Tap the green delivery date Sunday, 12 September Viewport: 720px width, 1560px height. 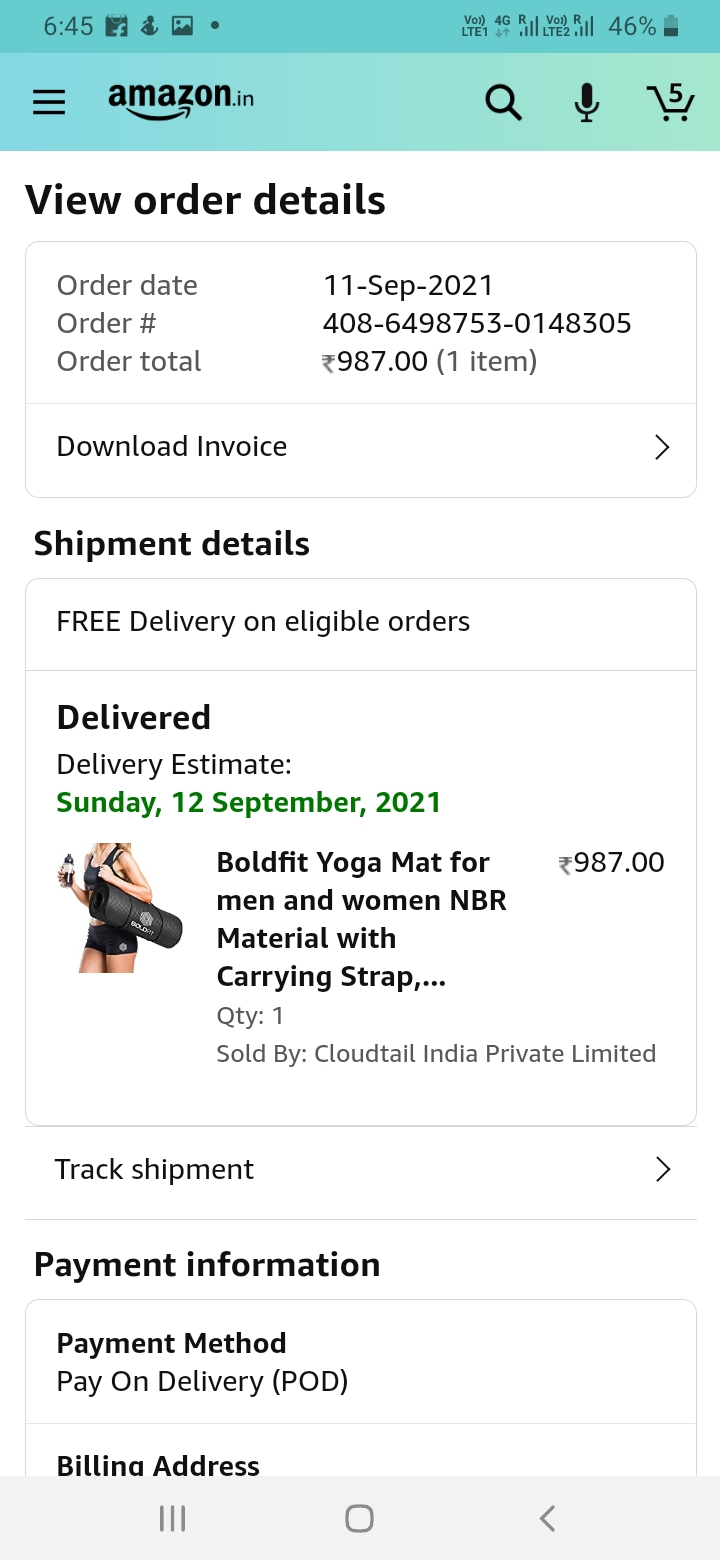click(248, 802)
